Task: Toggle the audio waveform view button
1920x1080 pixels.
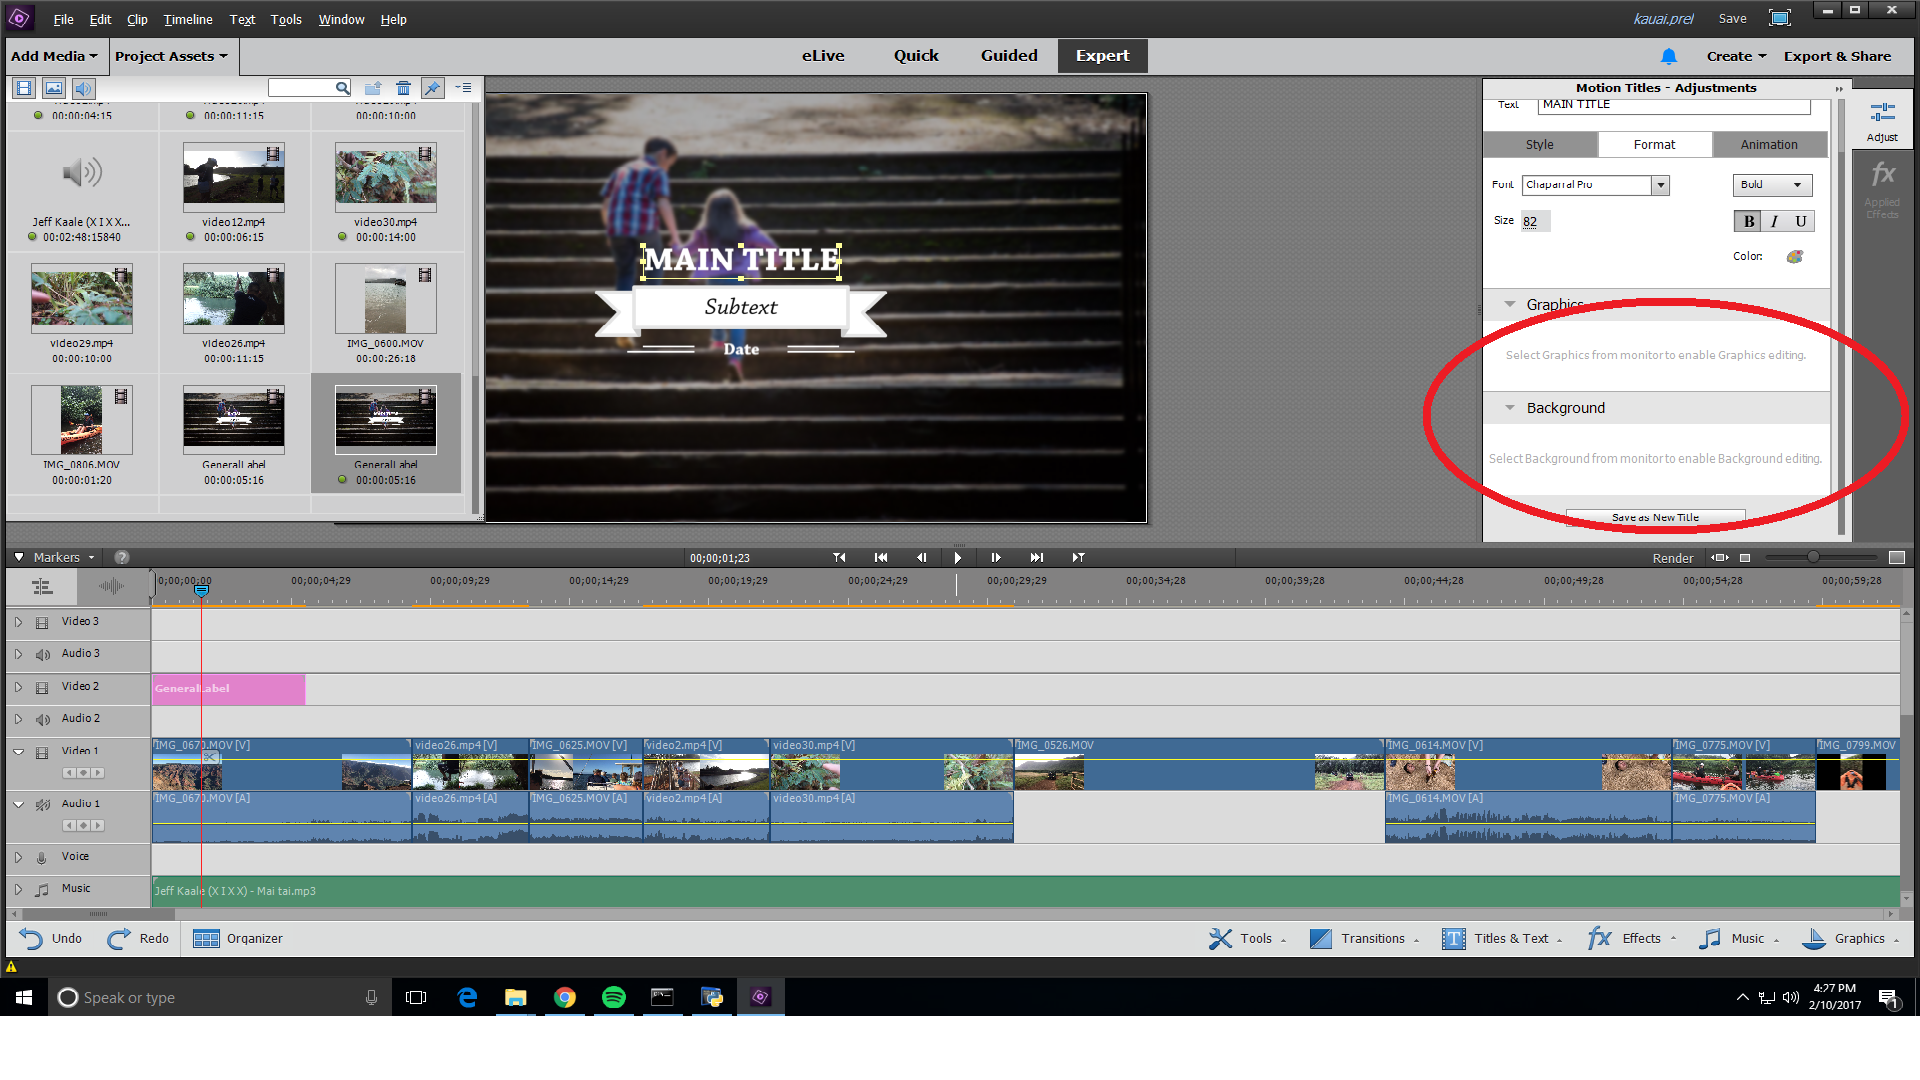Action: point(111,587)
